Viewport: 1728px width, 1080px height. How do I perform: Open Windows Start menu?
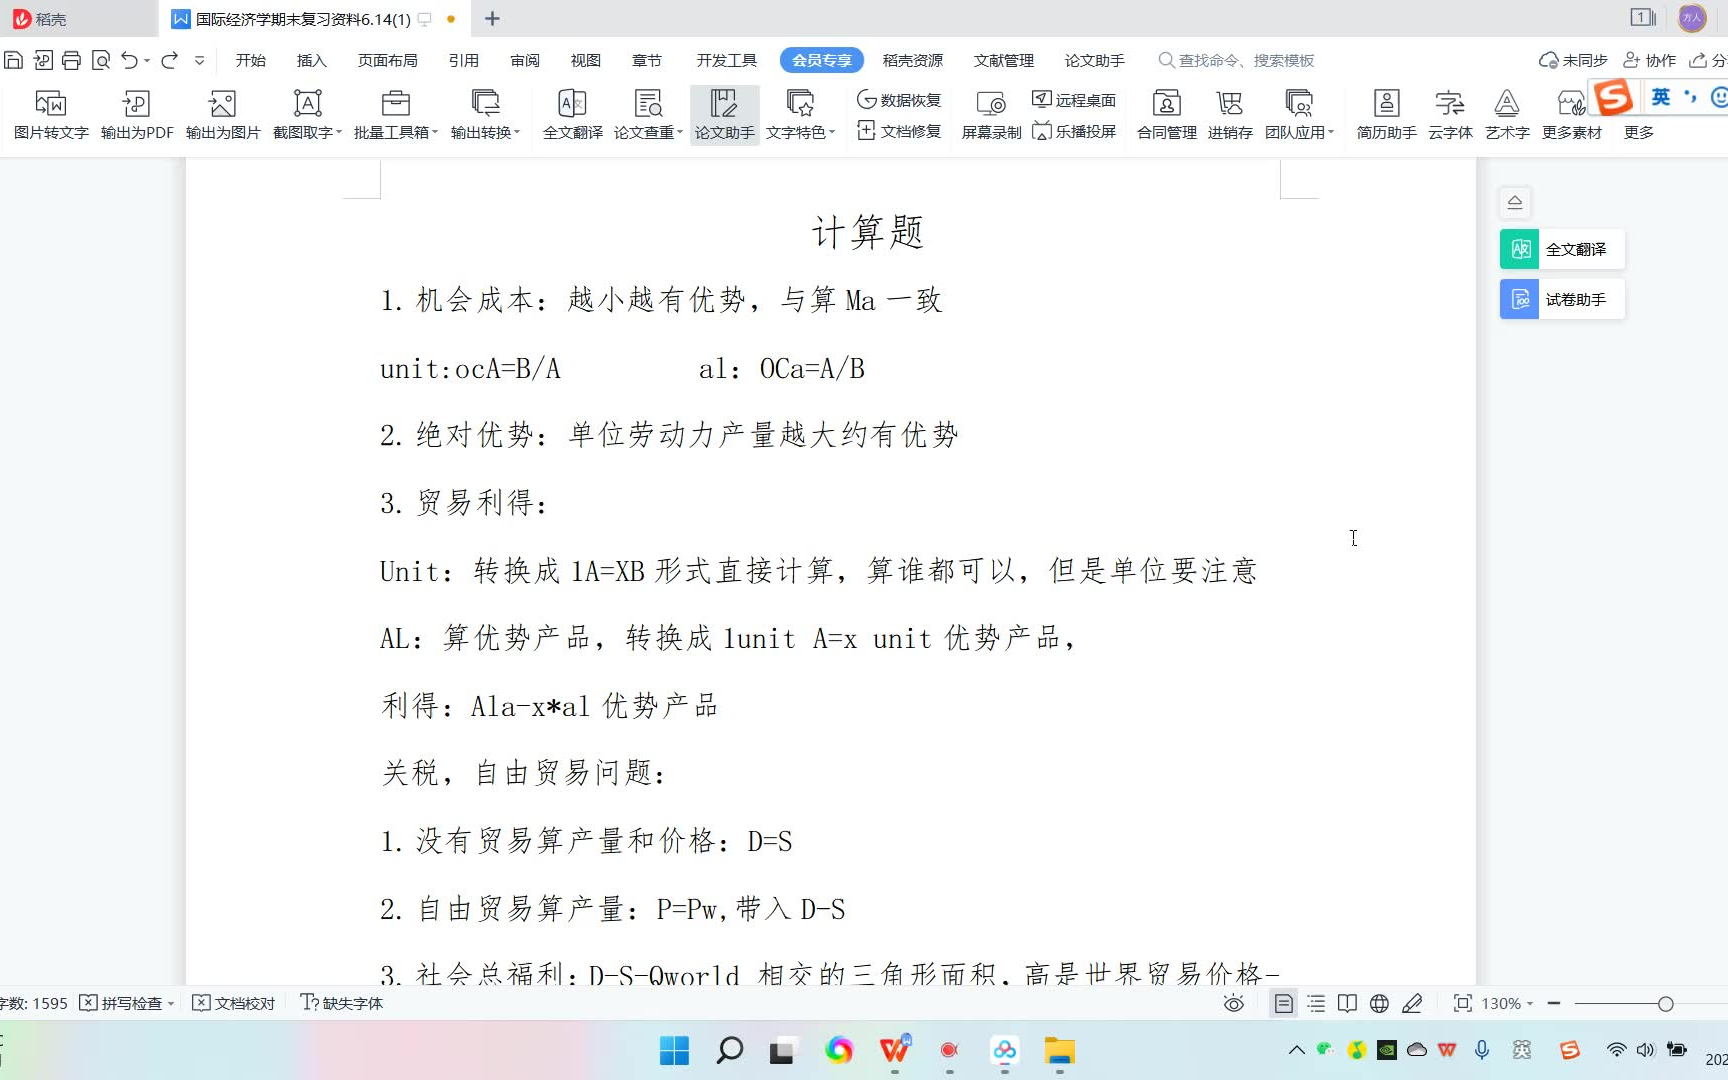coord(674,1050)
